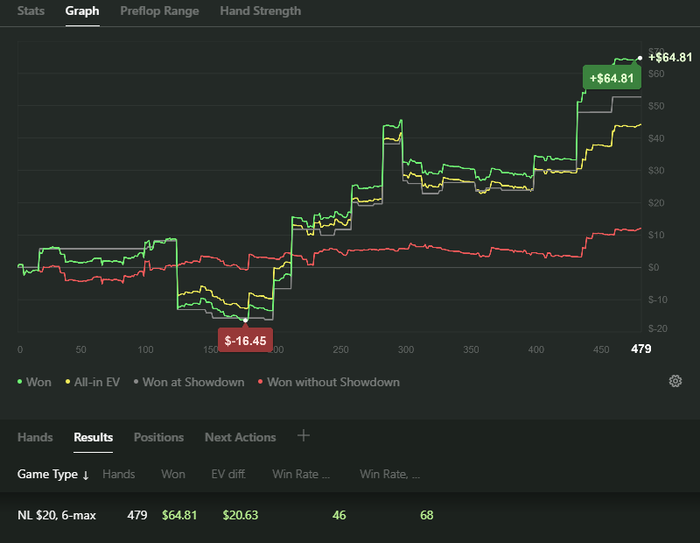Click the 250 x-axis label
This screenshot has height=543, width=700.
pyautogui.click(x=341, y=349)
